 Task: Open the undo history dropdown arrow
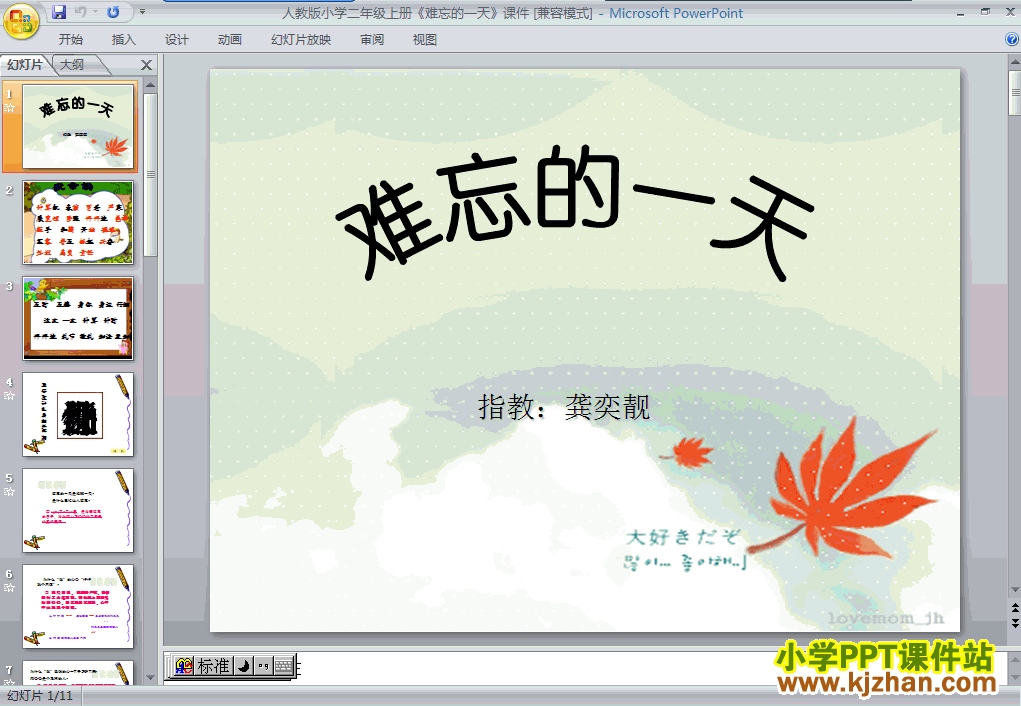95,12
